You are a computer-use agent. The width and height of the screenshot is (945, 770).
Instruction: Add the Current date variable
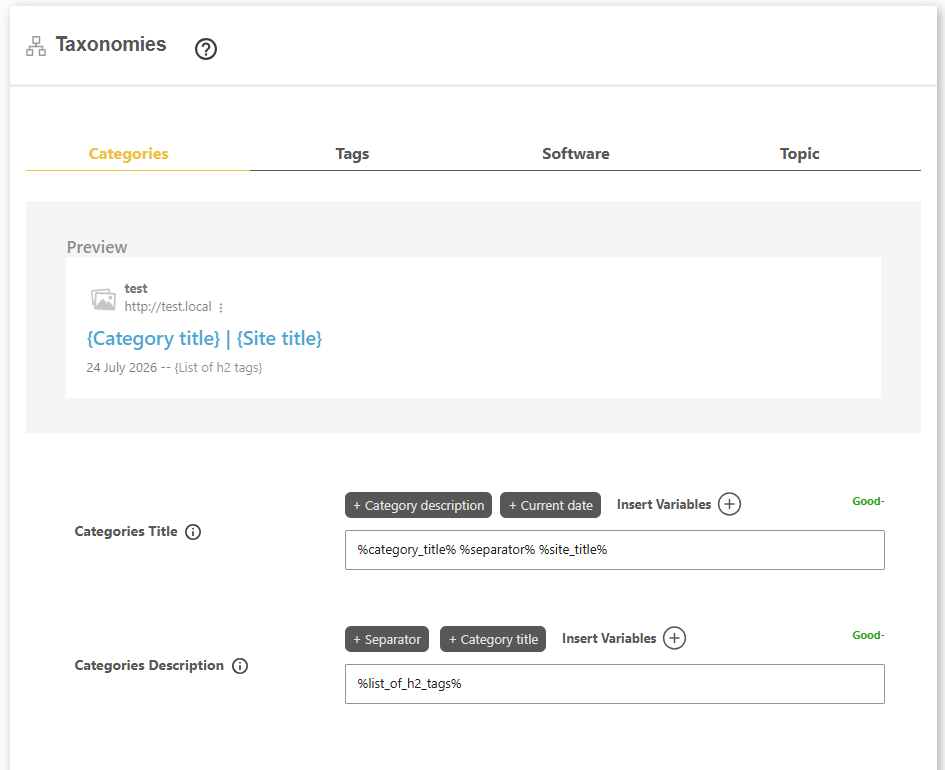coord(550,505)
